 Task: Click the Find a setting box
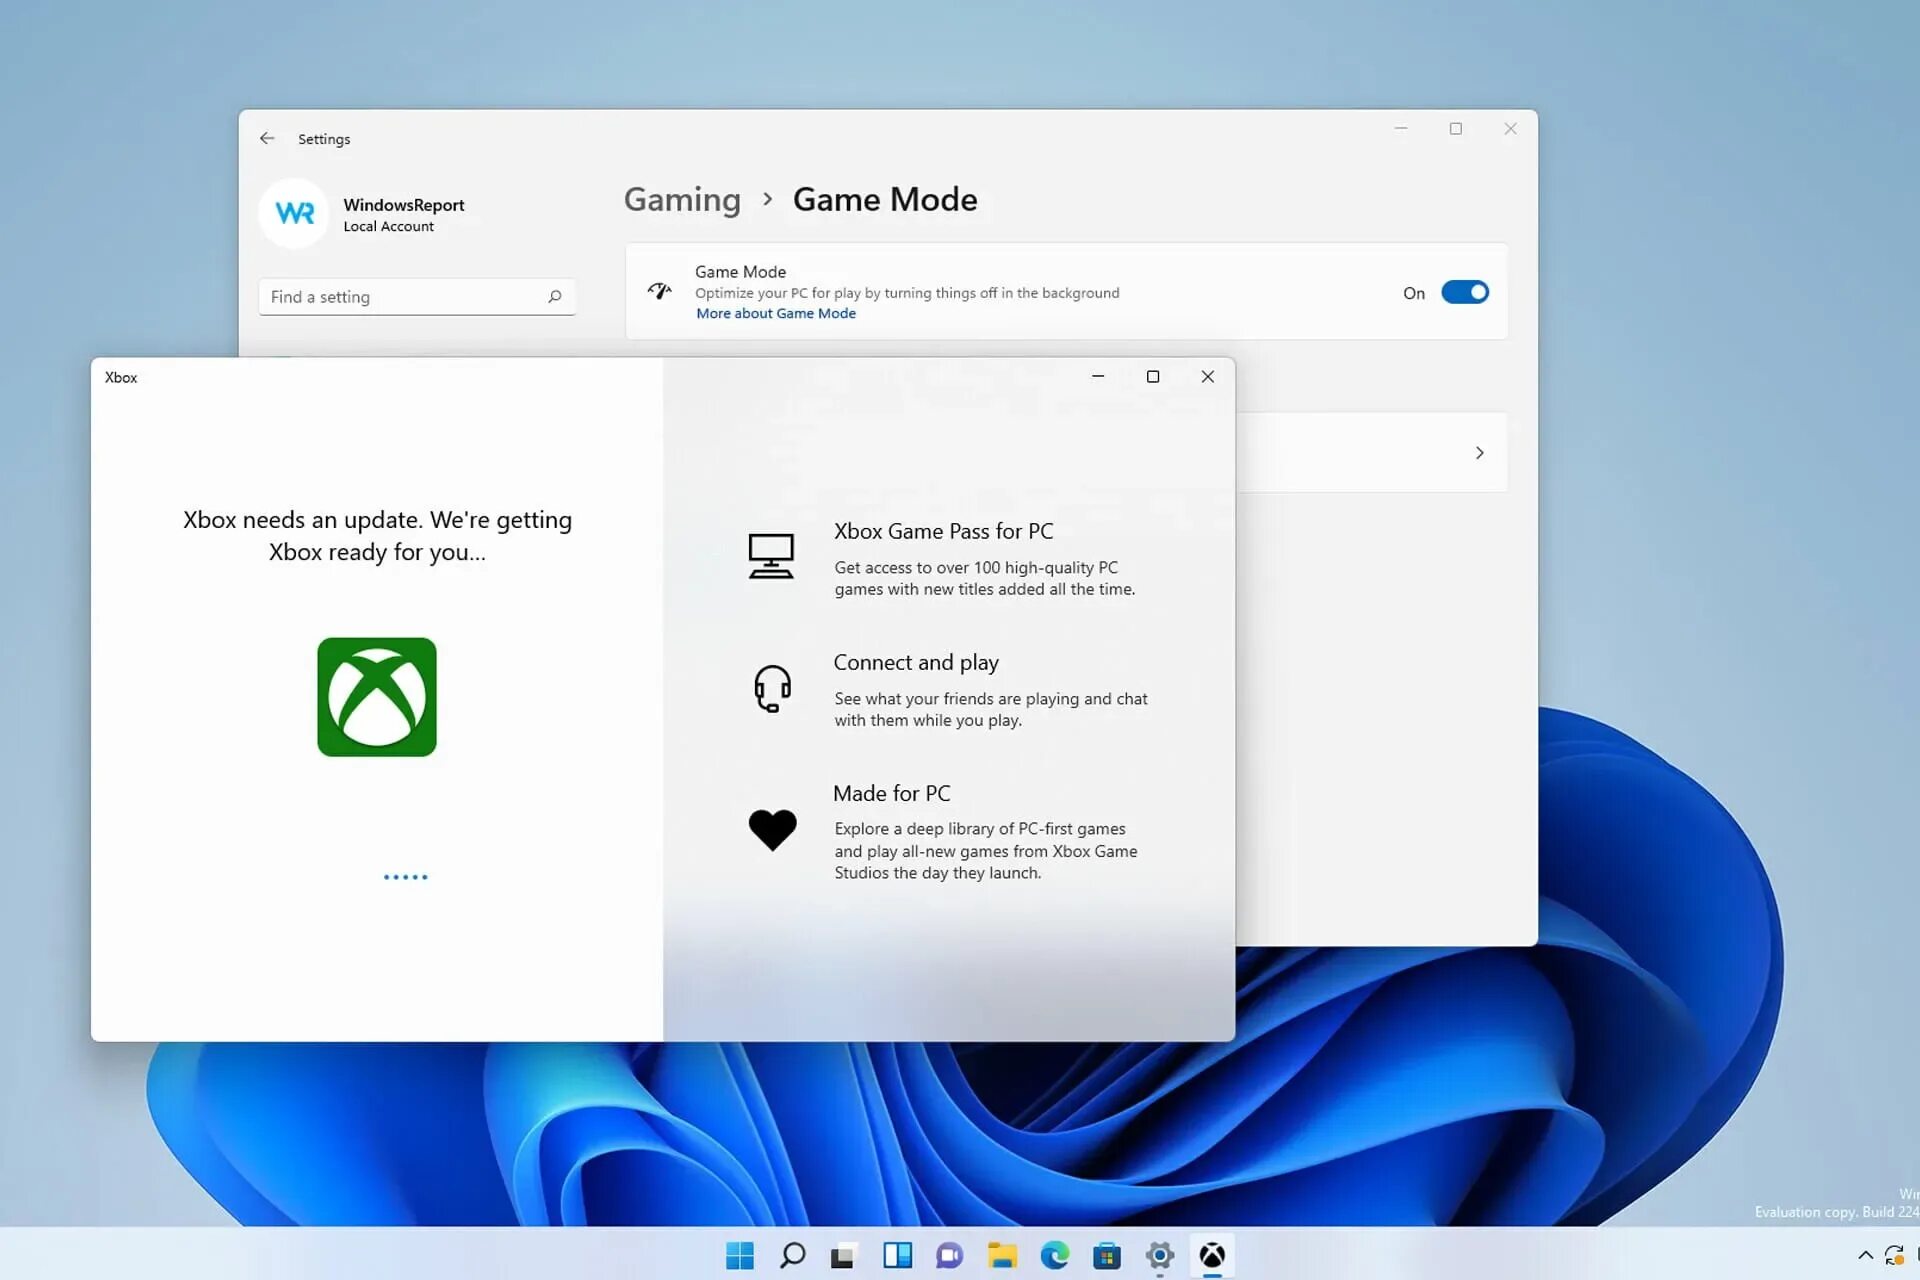[405, 297]
